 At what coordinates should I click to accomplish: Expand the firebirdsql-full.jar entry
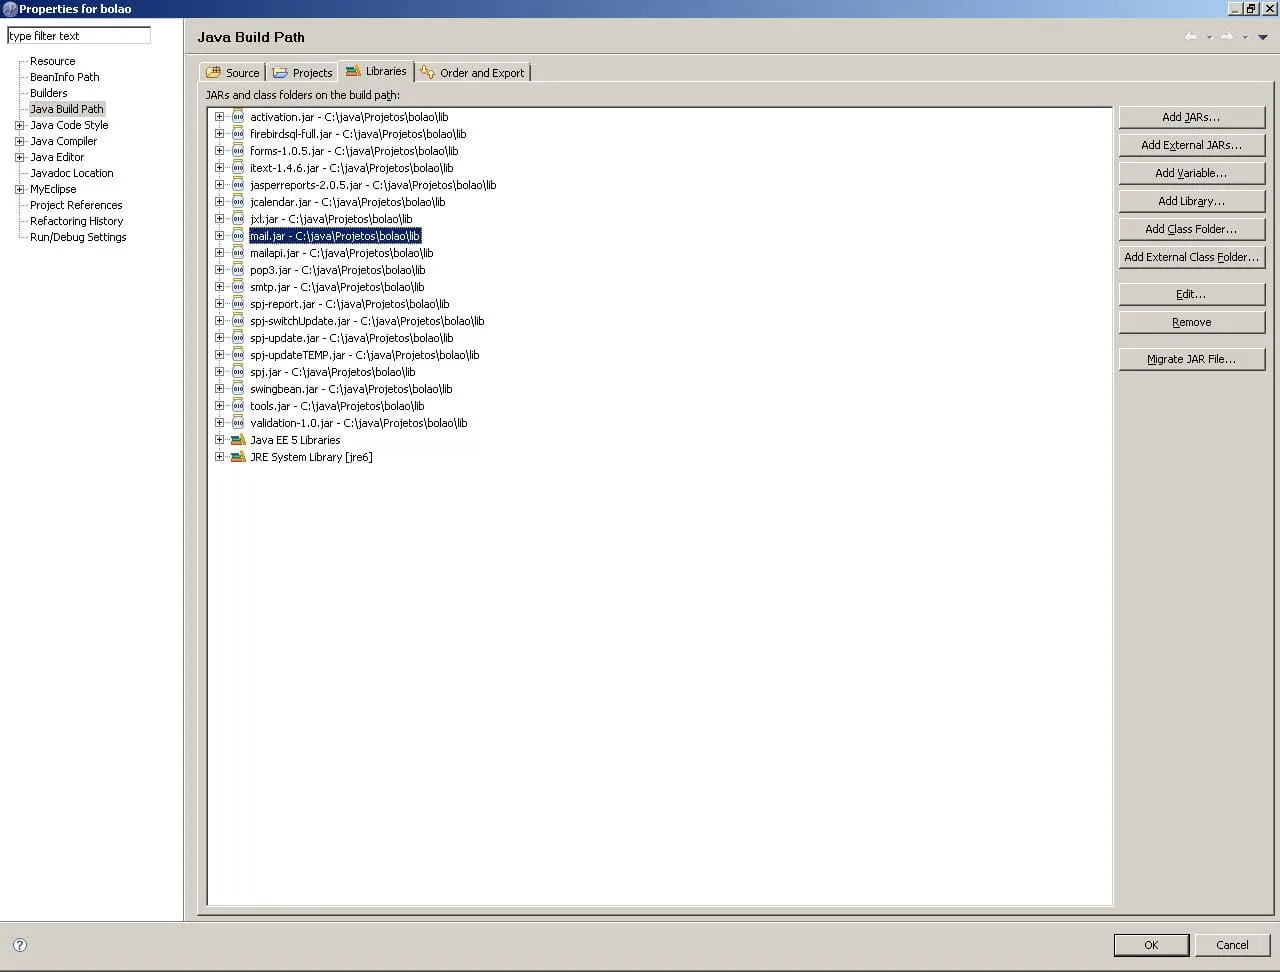[x=220, y=134]
